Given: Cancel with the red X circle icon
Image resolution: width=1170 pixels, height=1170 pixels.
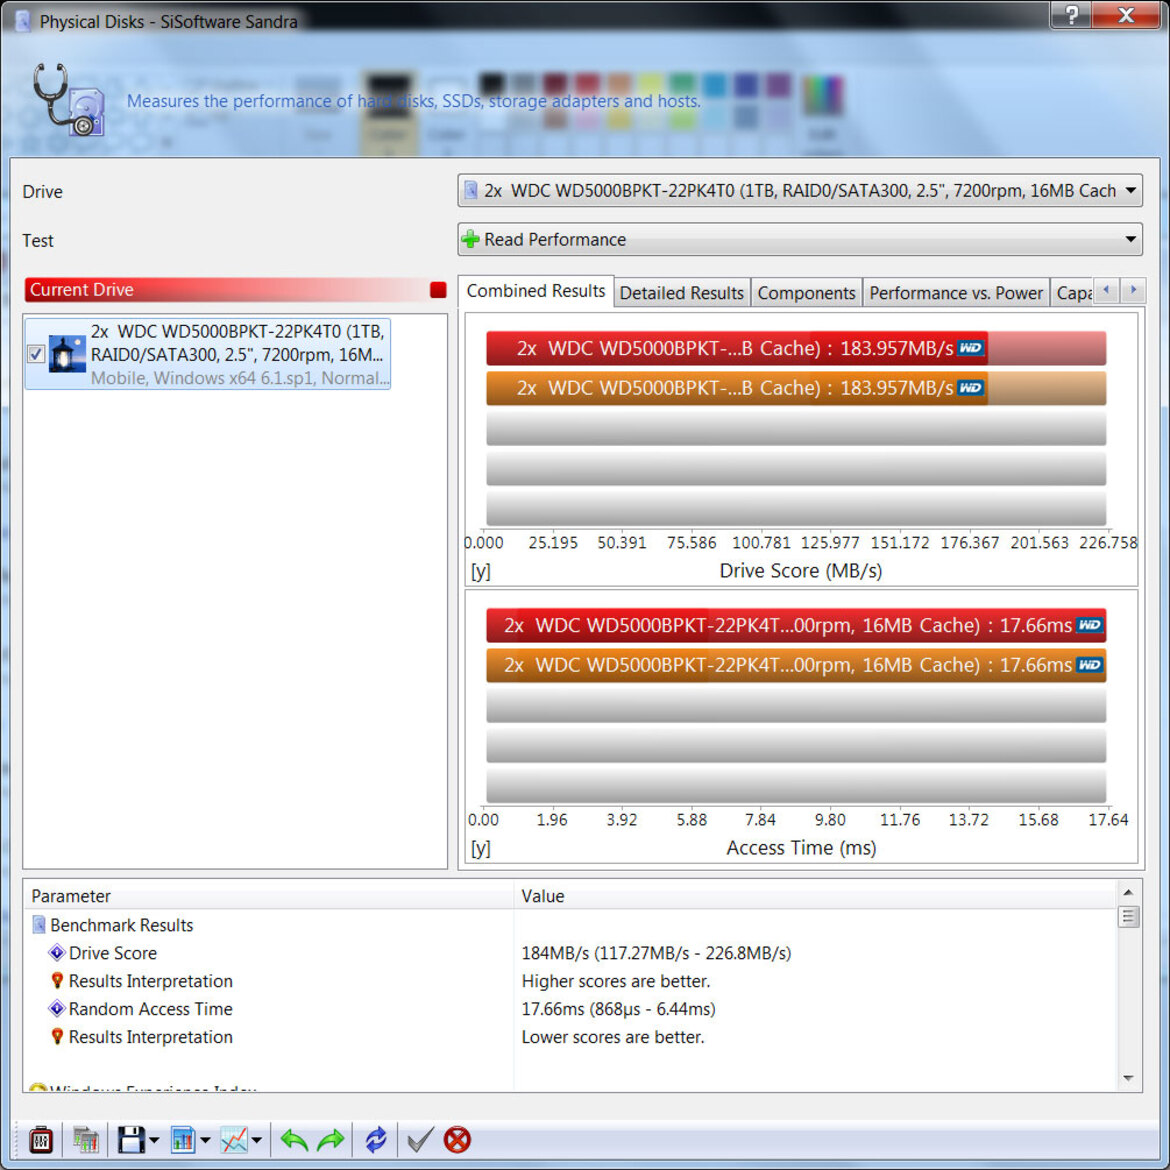Looking at the screenshot, I should tap(457, 1139).
